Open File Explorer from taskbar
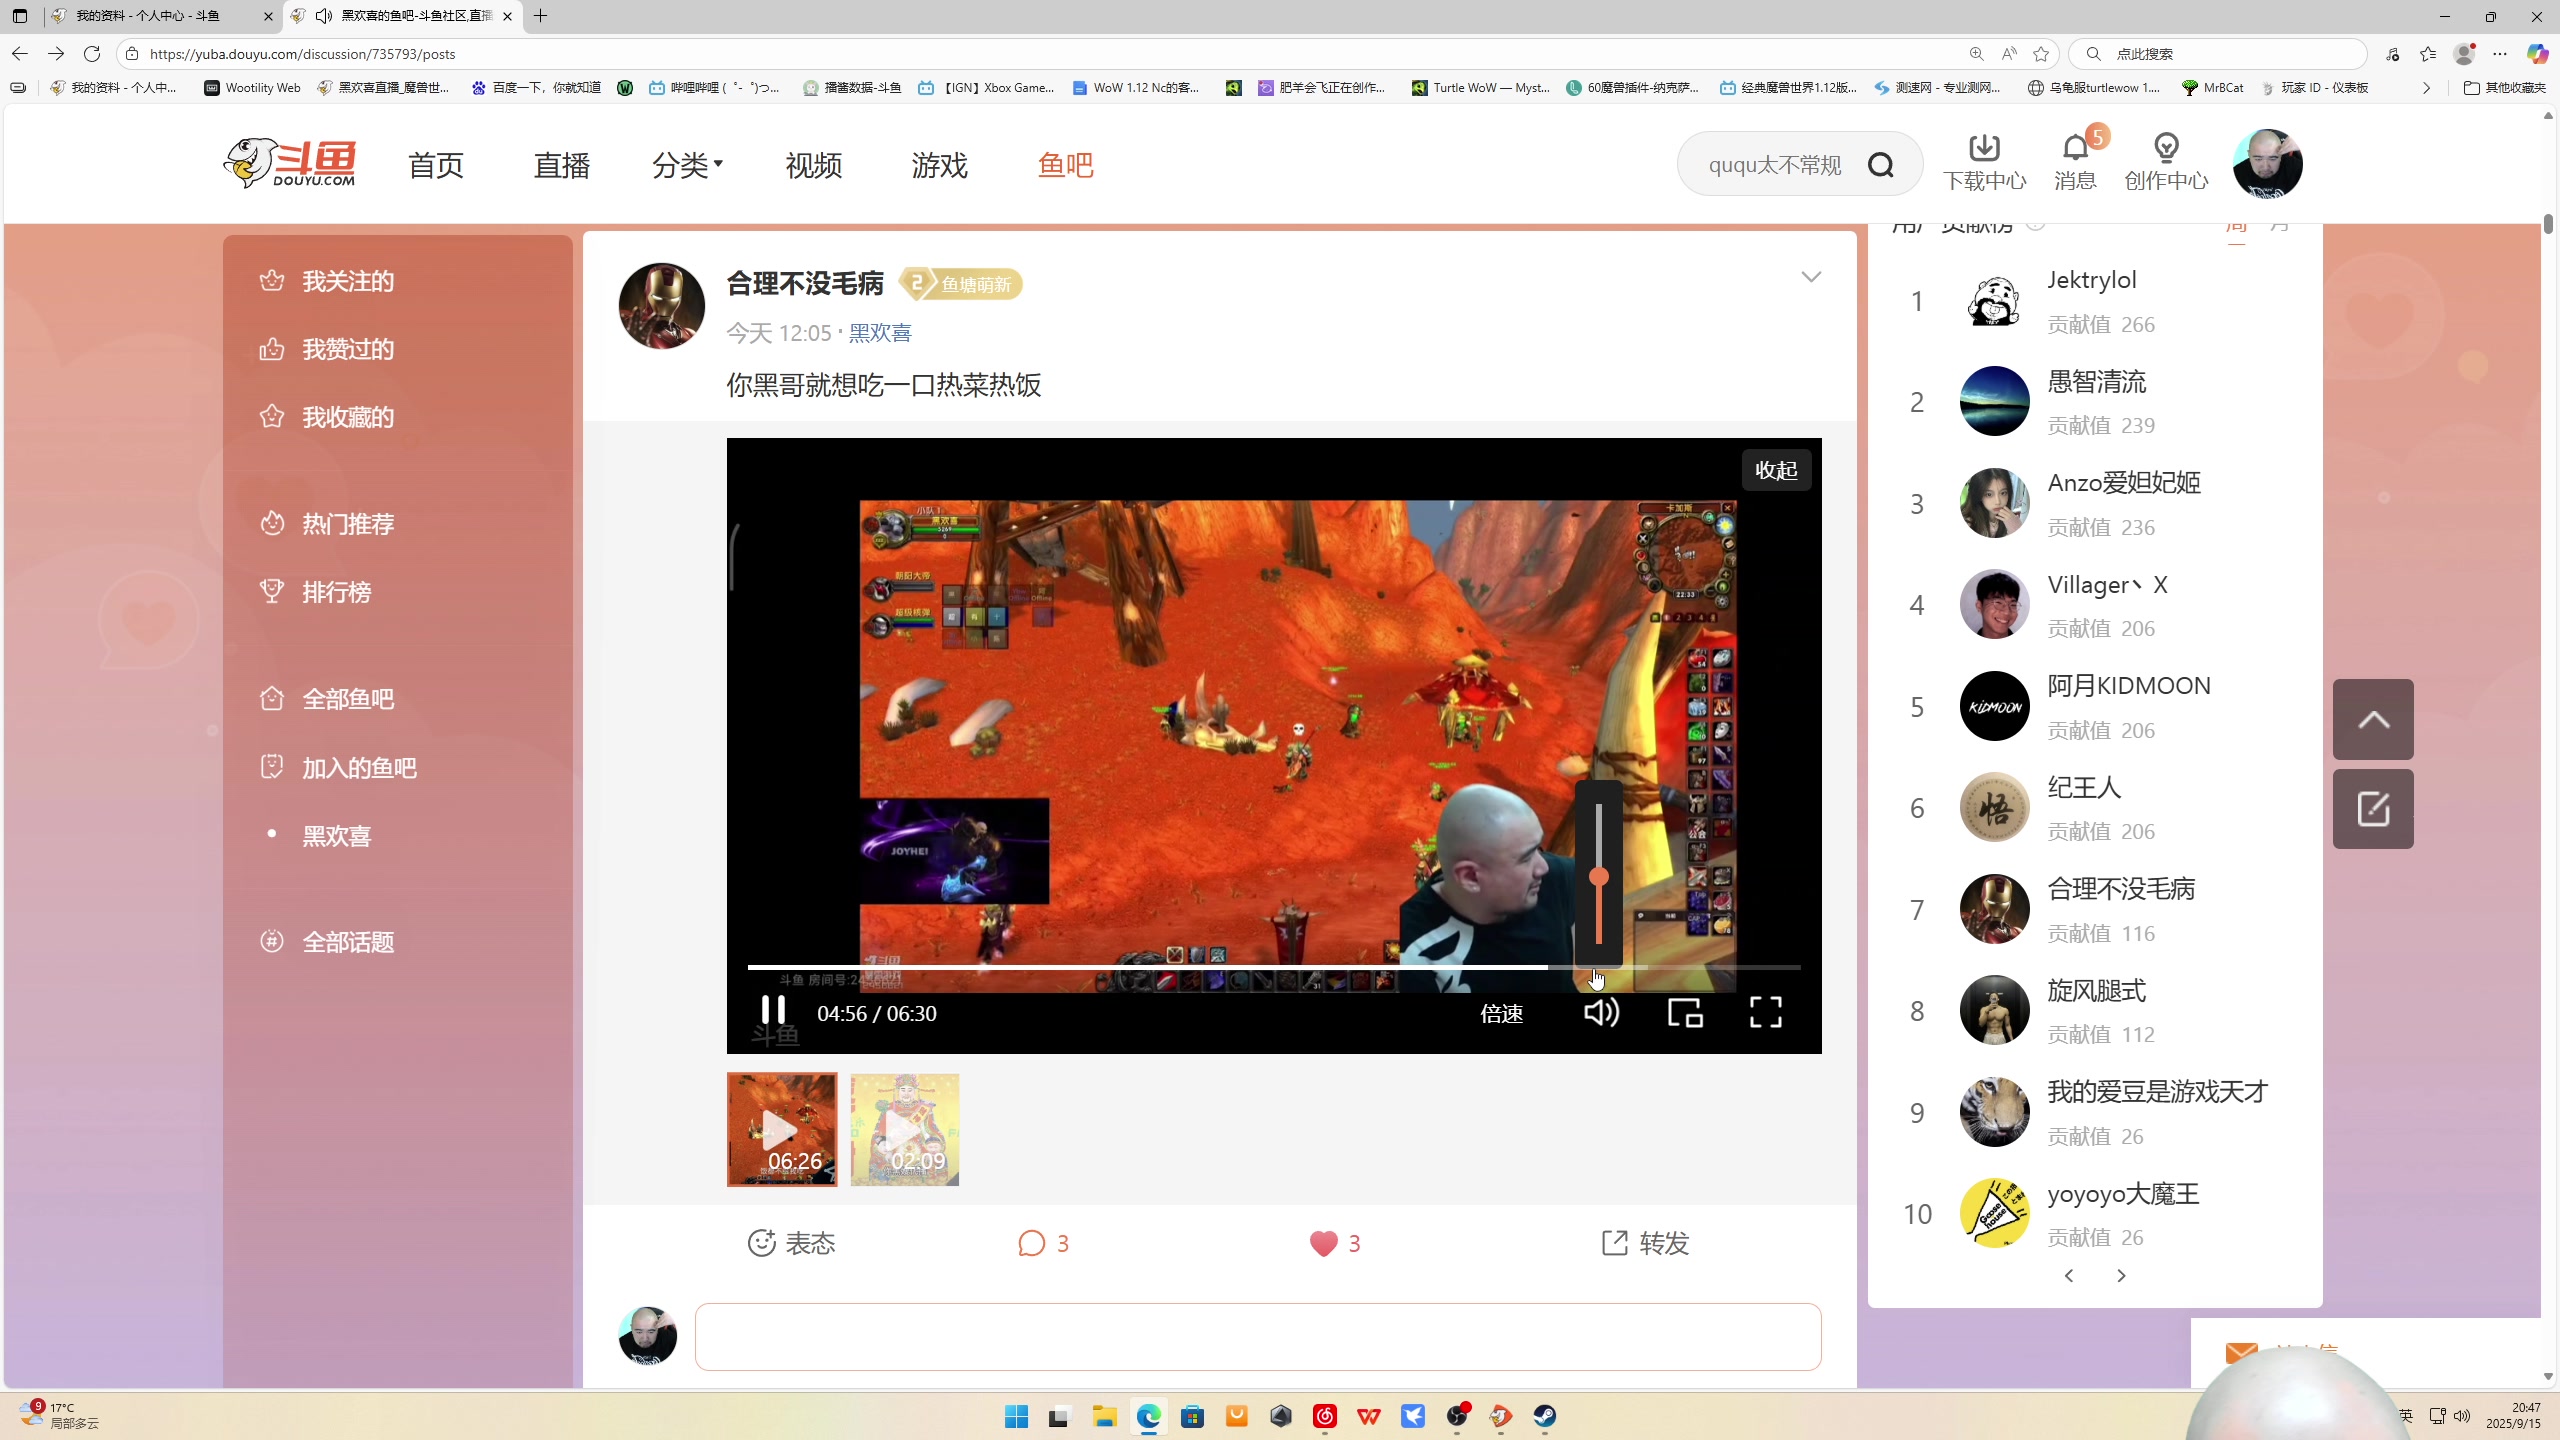 1104,1416
